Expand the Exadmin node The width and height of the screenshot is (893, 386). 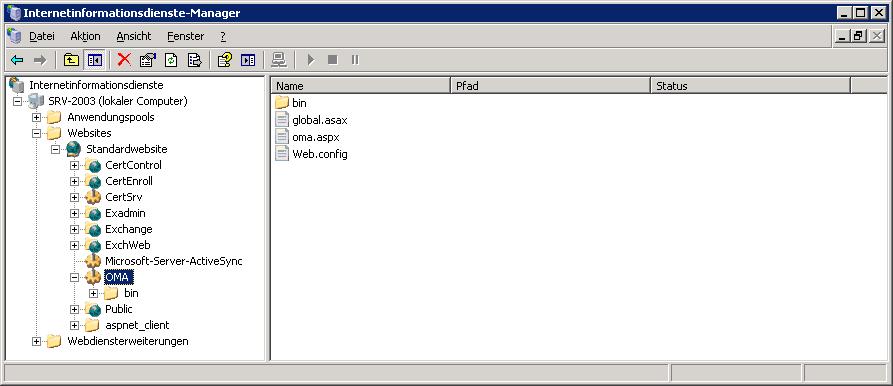click(x=74, y=213)
